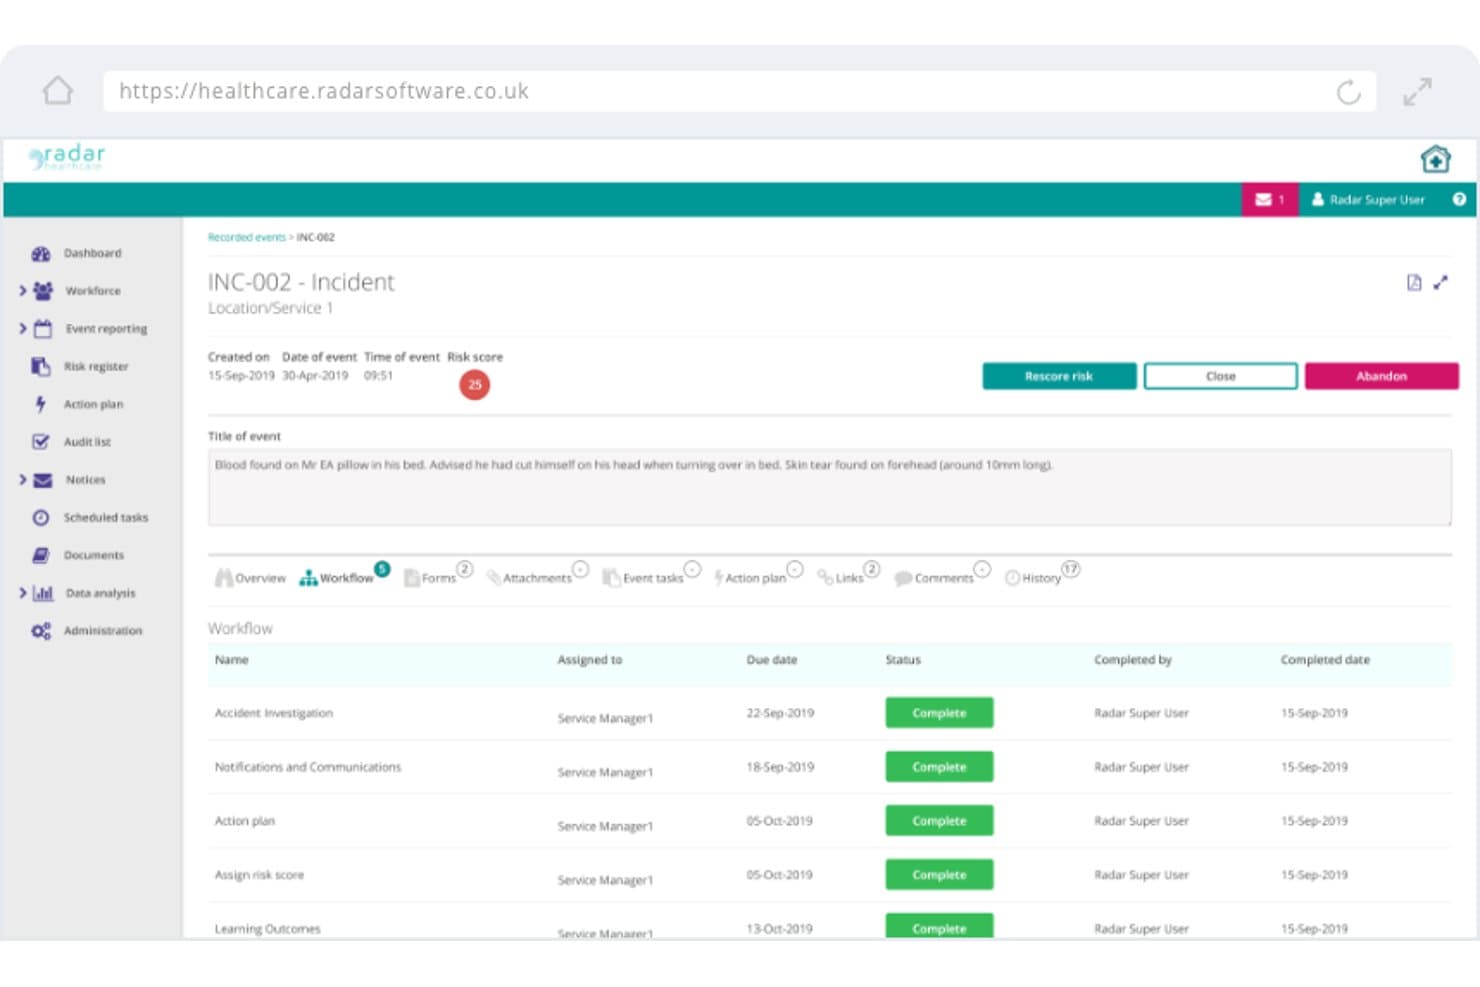Expand the Data analysis chevron
The width and height of the screenshot is (1480, 987).
[x=22, y=593]
